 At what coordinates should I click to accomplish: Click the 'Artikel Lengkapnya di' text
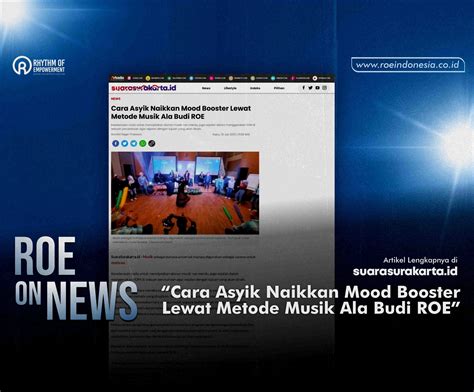(420, 260)
